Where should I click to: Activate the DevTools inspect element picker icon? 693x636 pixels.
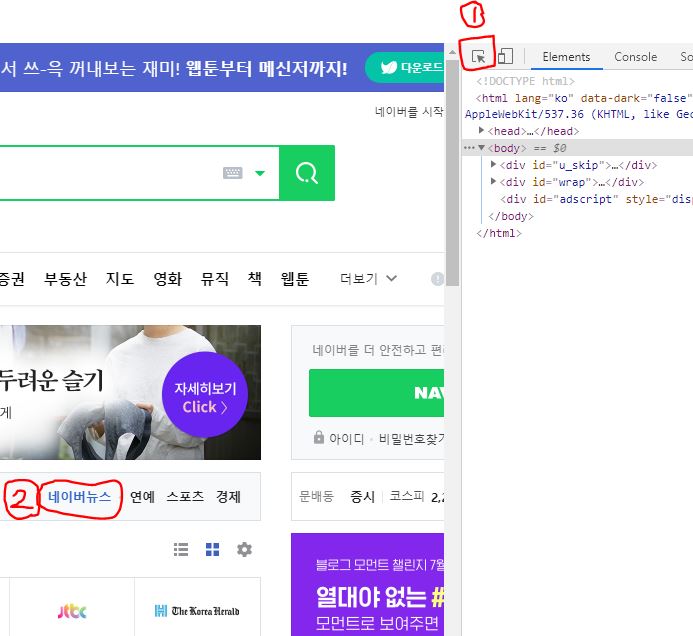click(478, 57)
